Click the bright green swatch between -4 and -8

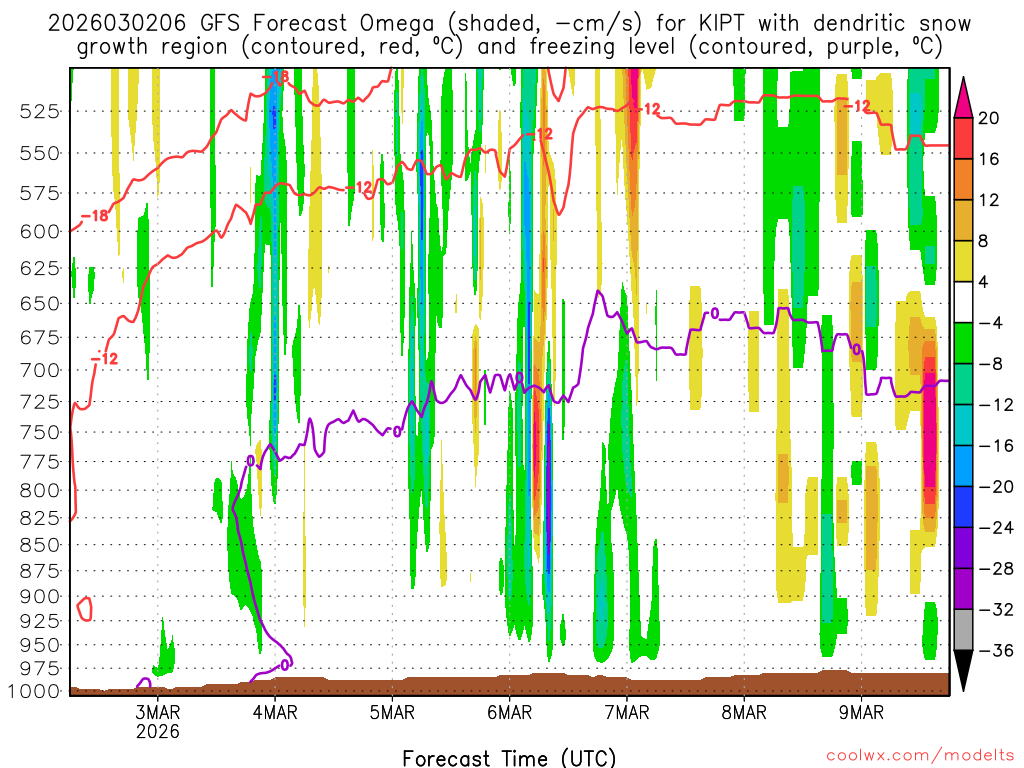[x=963, y=344]
